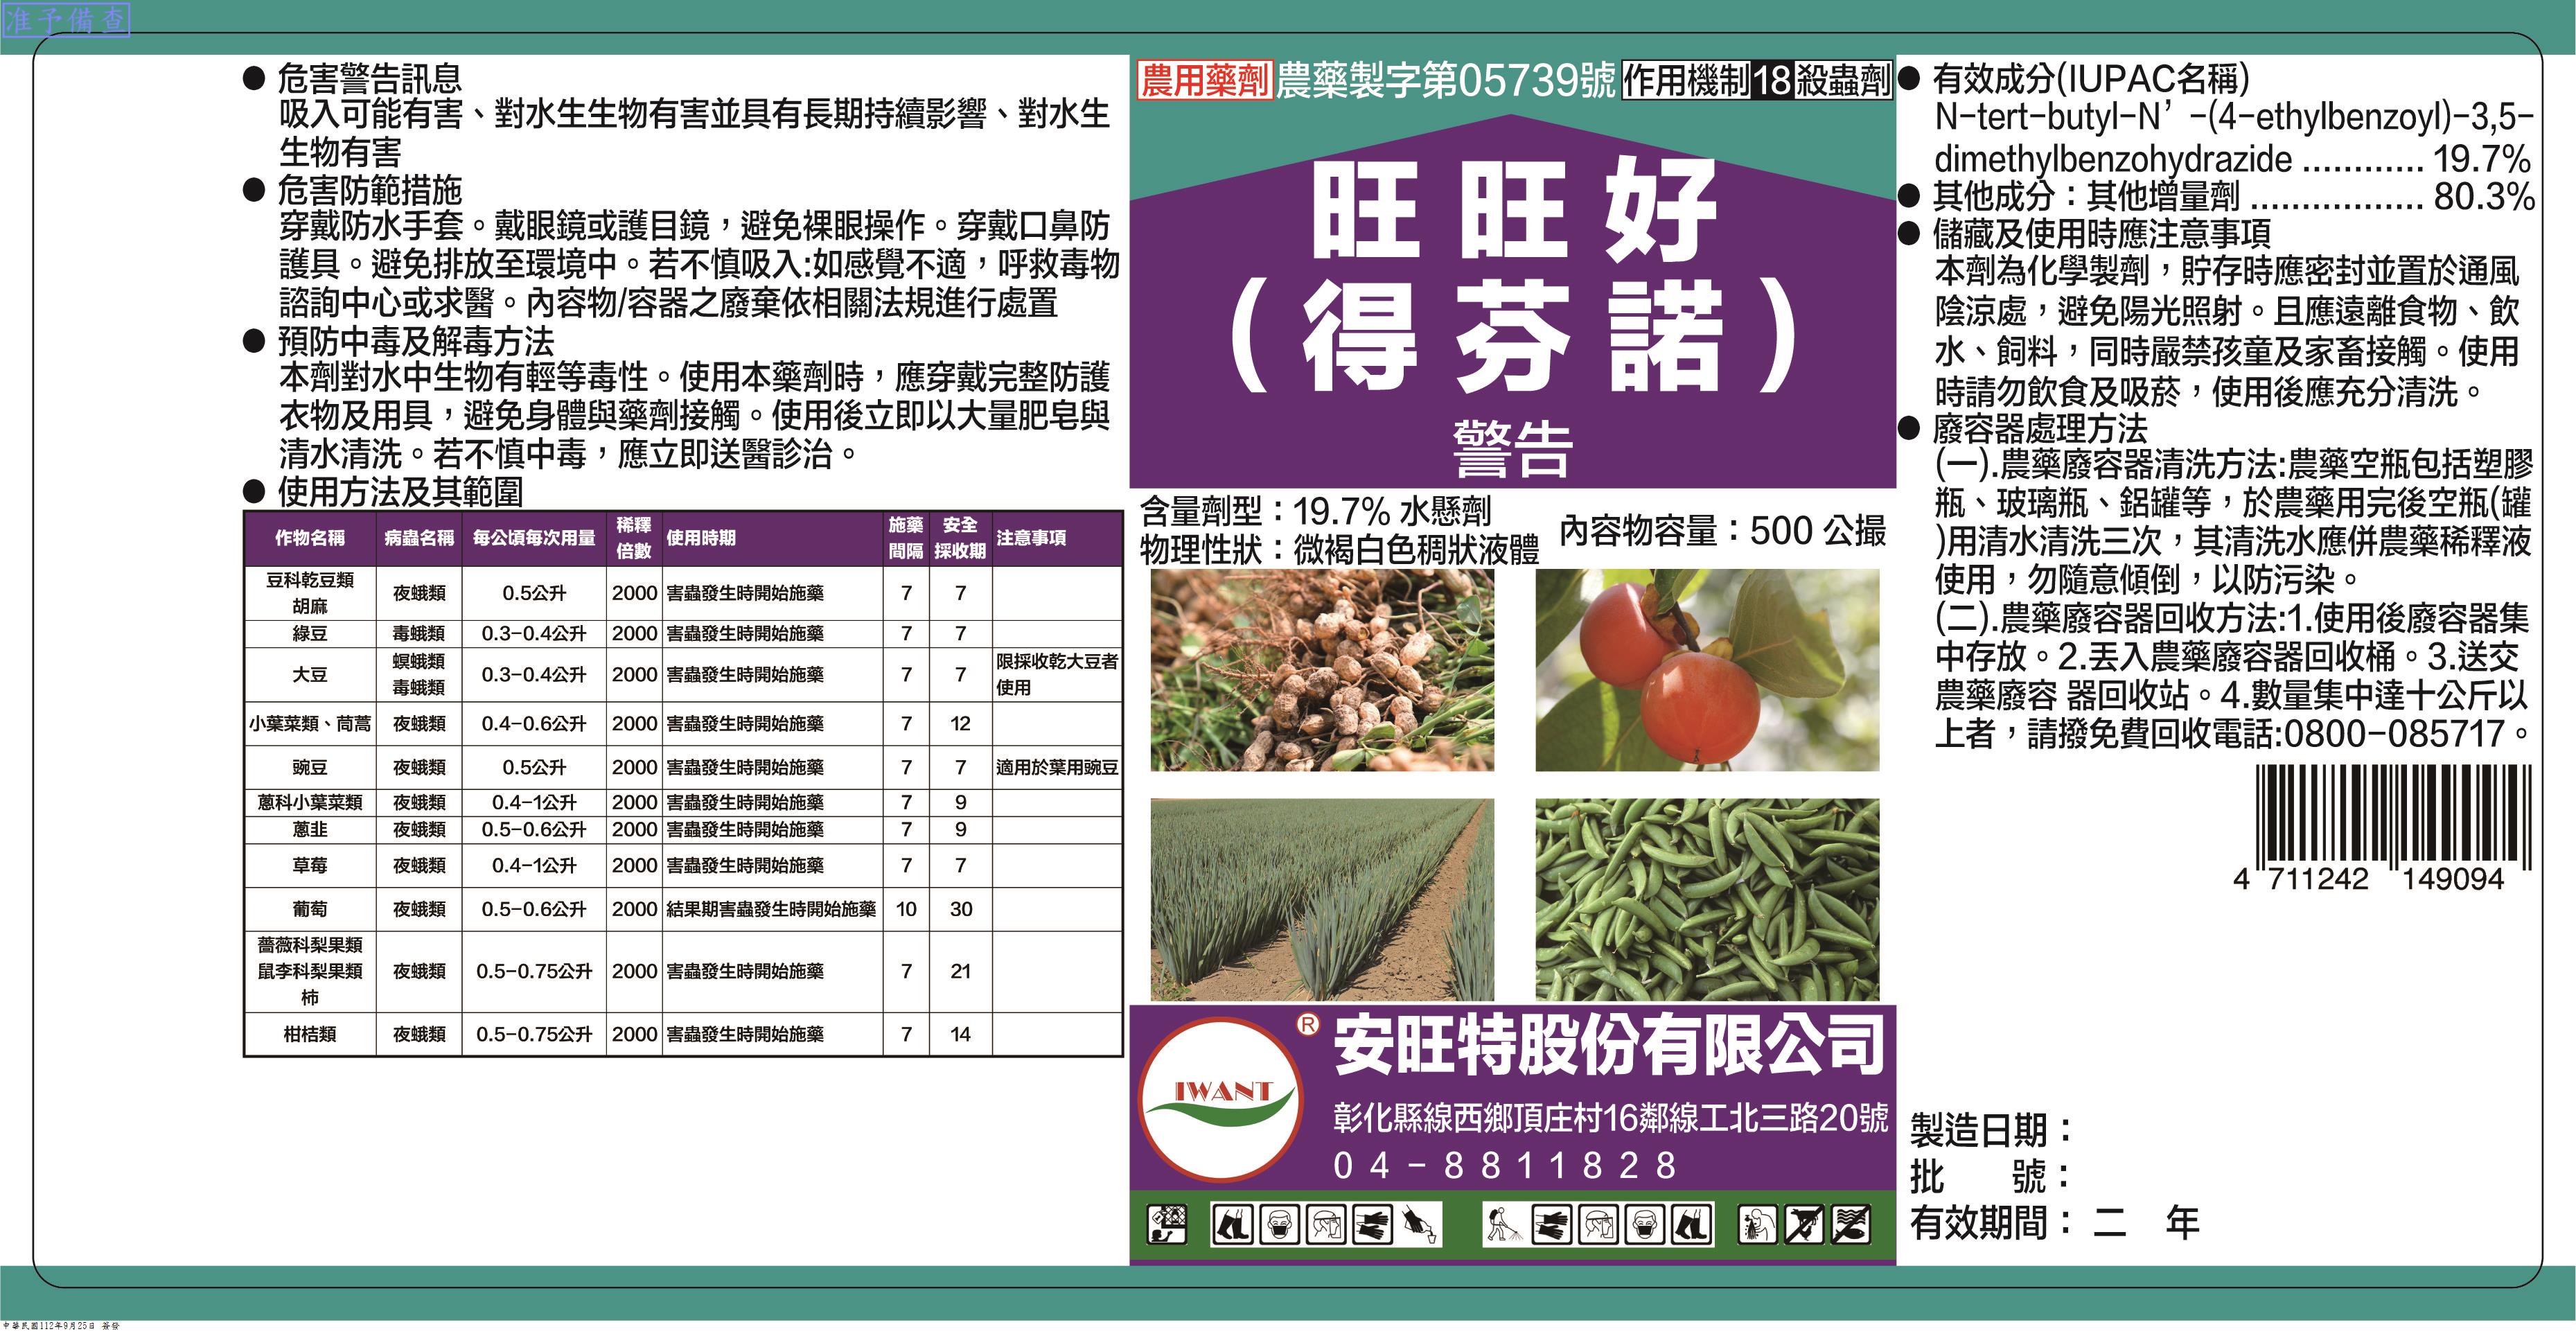
Task: Click the face shield pictogram in the spraying group
Action: click(1598, 1225)
